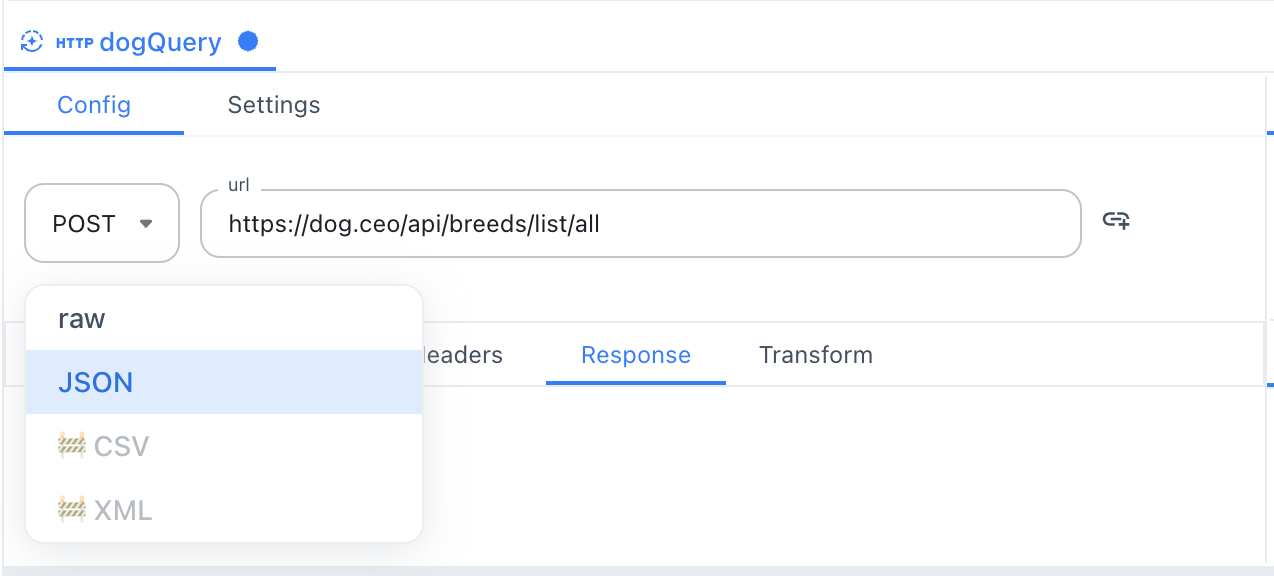Open the Headers tab
1274x576 pixels.
pyautogui.click(x=470, y=354)
